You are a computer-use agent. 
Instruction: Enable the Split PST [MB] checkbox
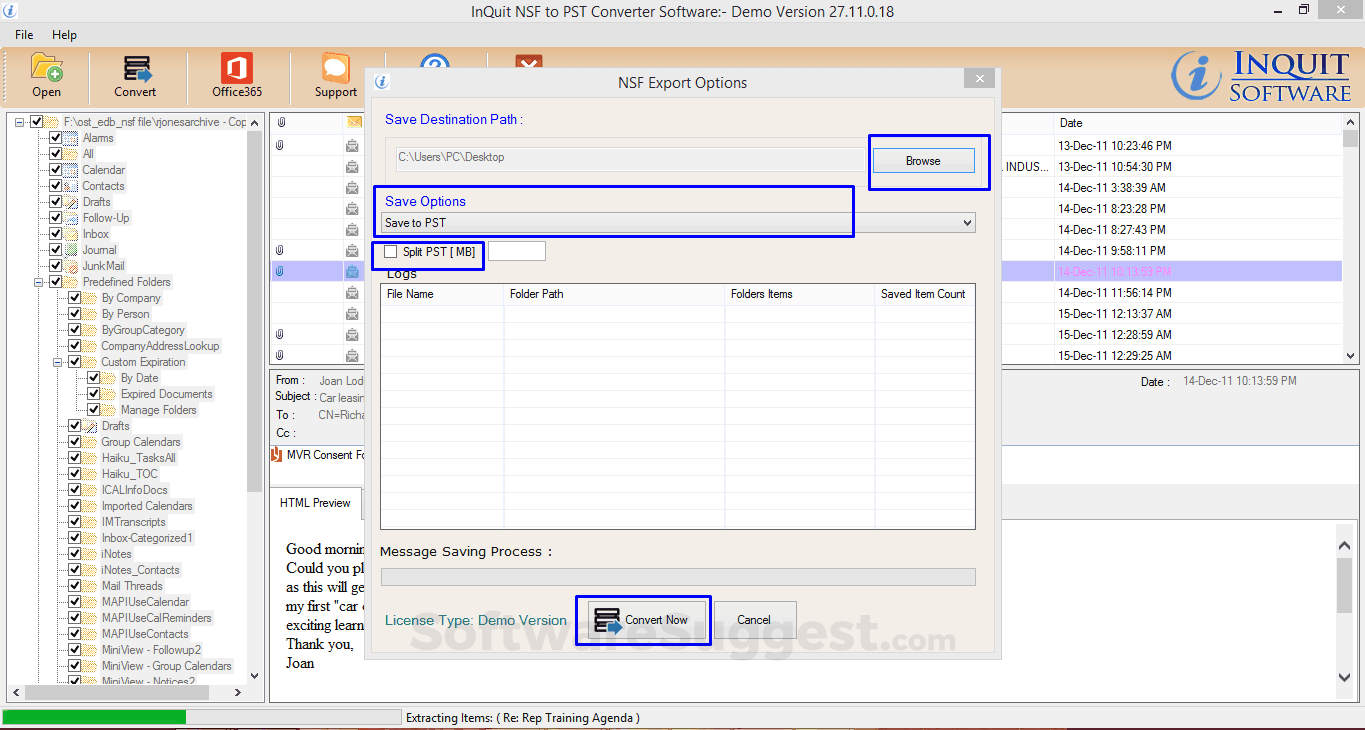(x=391, y=252)
